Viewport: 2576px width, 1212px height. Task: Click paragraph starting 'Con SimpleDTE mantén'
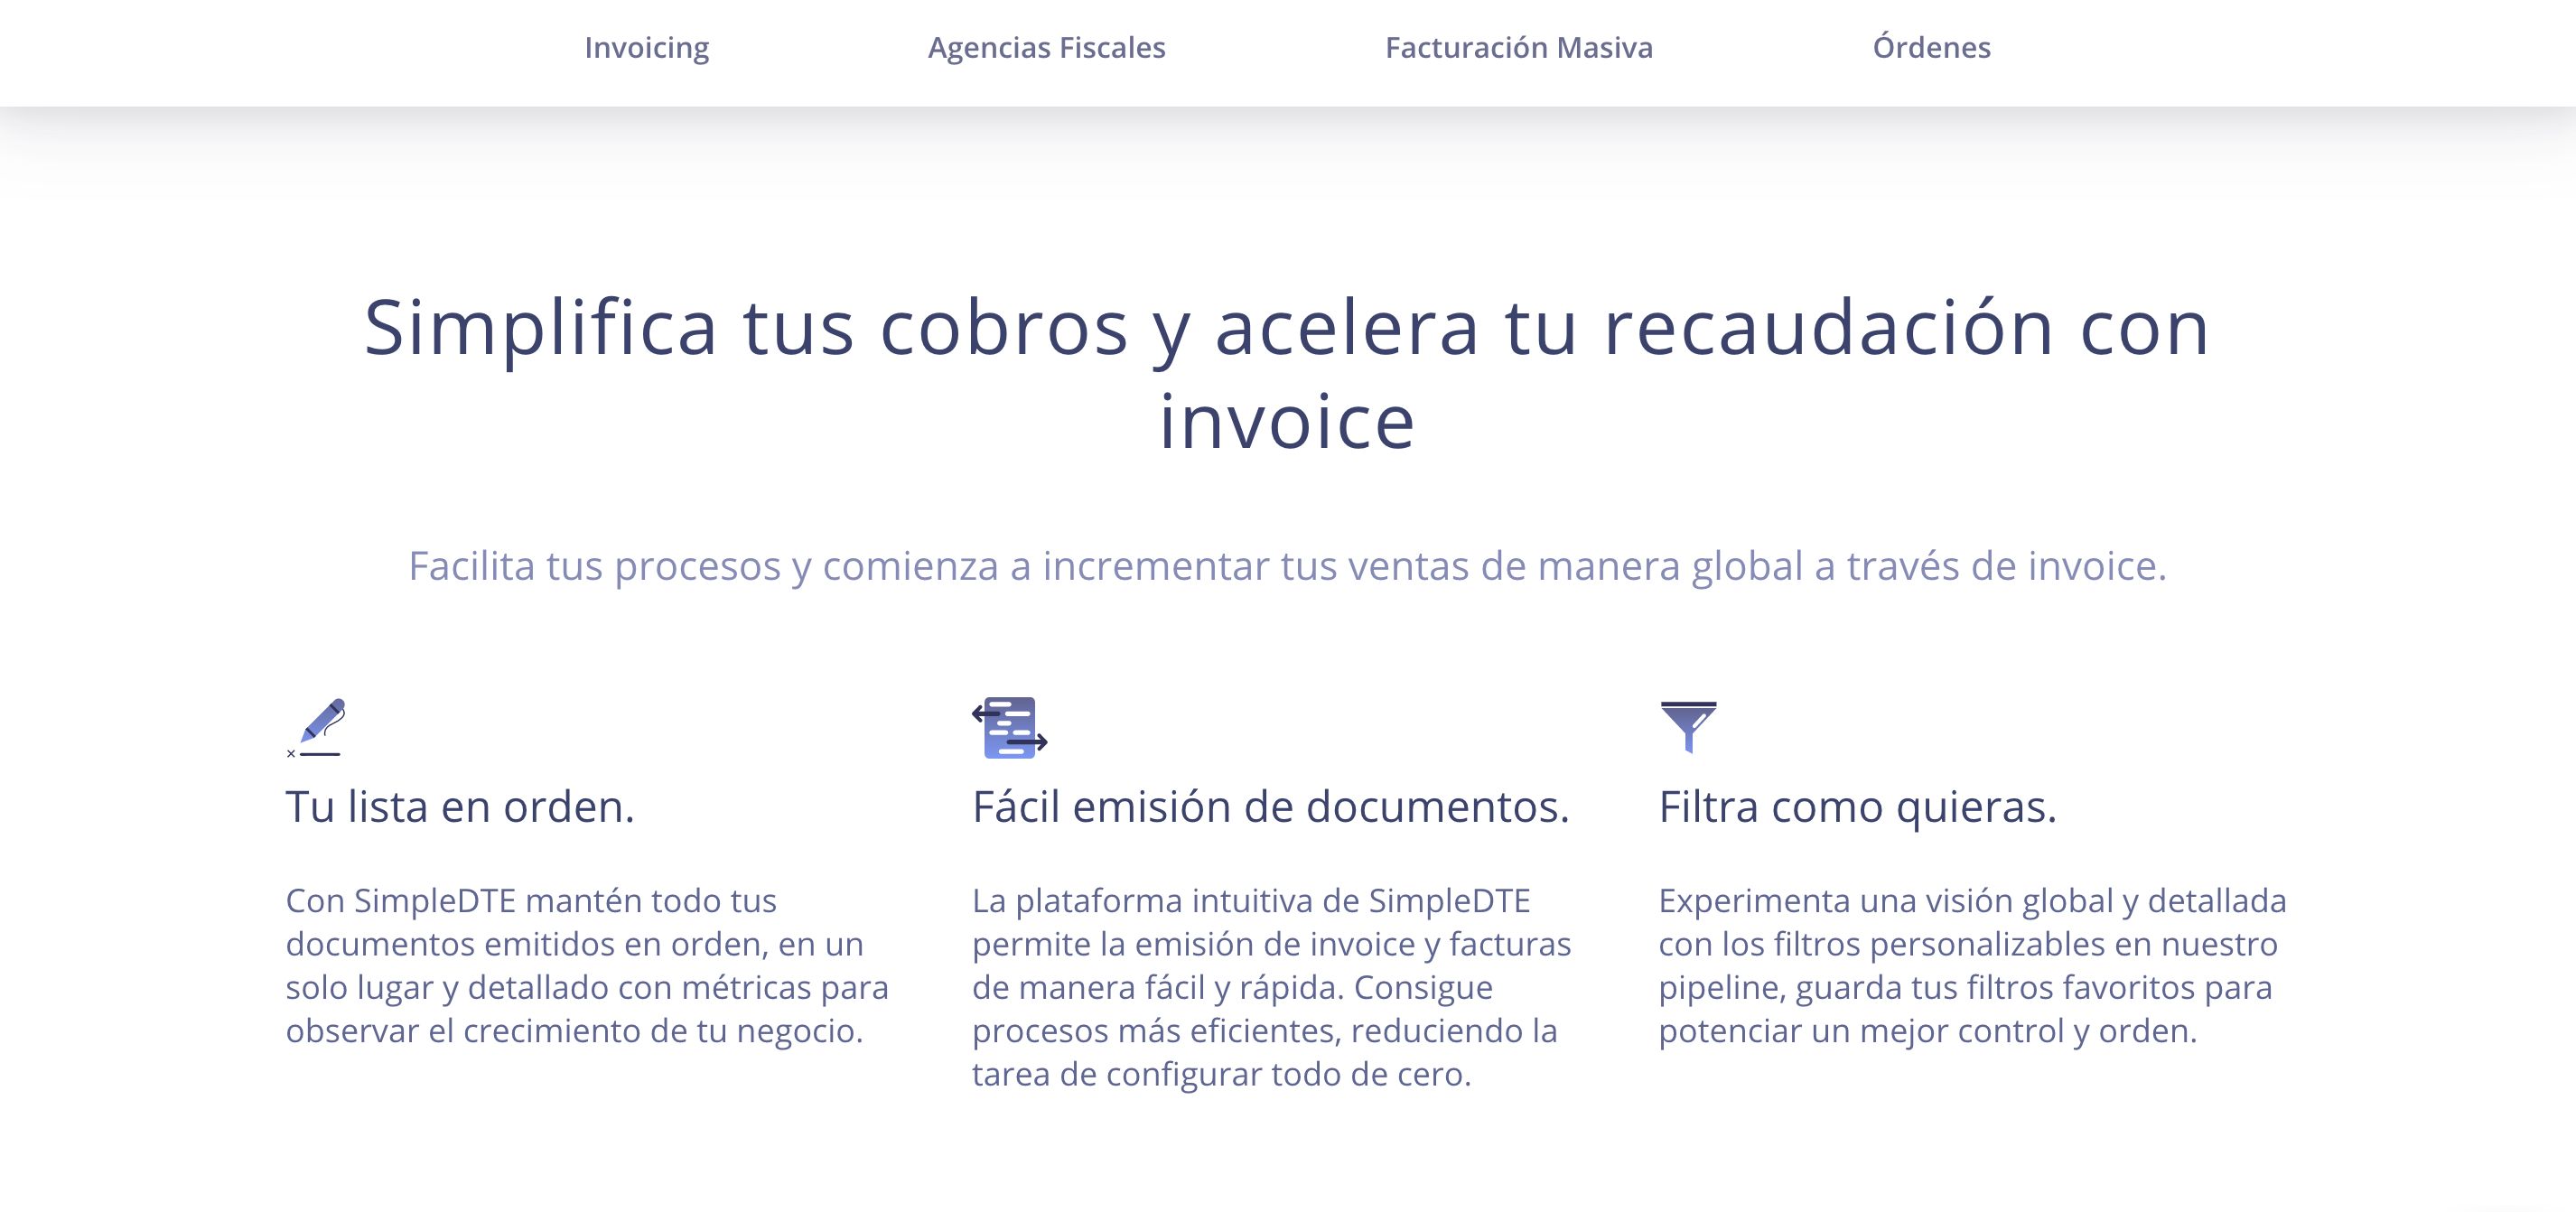pos(586,964)
